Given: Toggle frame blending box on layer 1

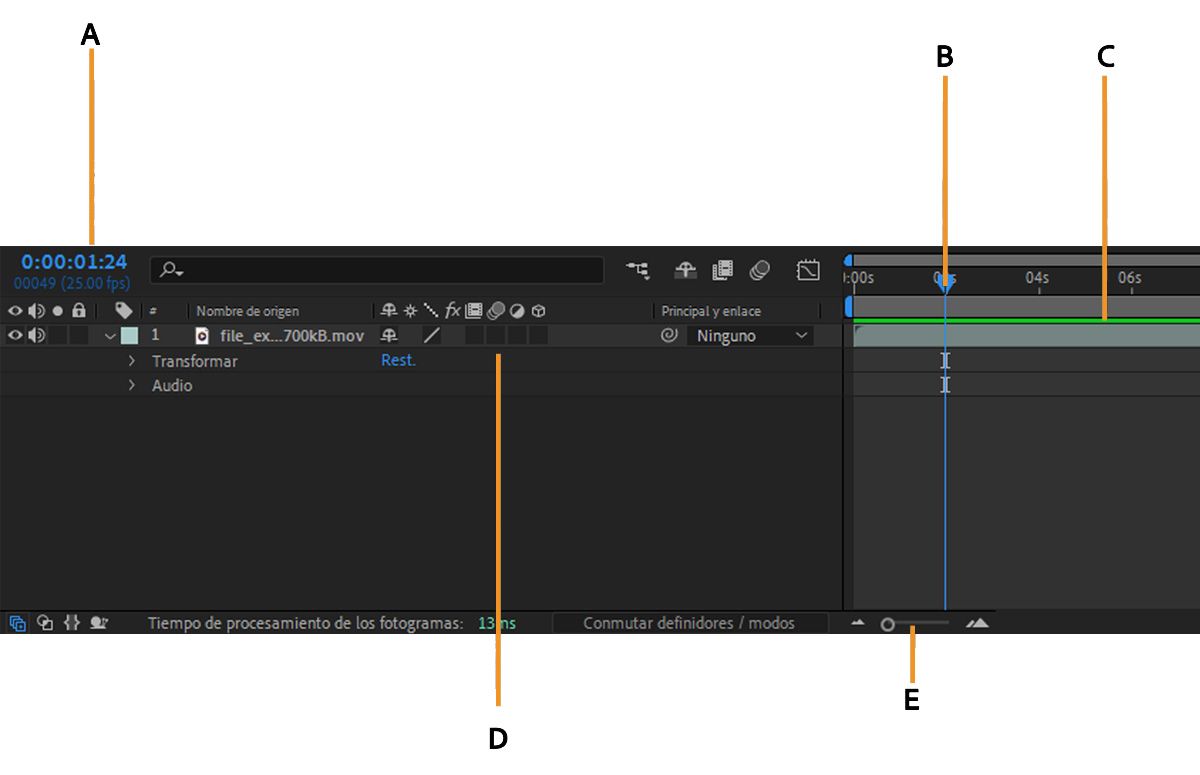Looking at the screenshot, I should coord(475,336).
